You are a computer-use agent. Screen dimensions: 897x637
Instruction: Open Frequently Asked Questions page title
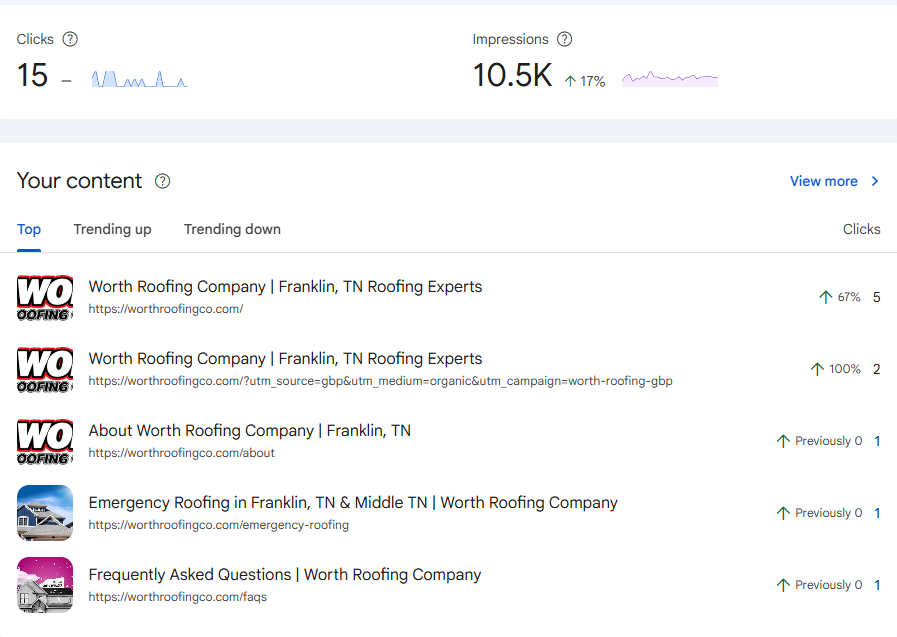285,575
